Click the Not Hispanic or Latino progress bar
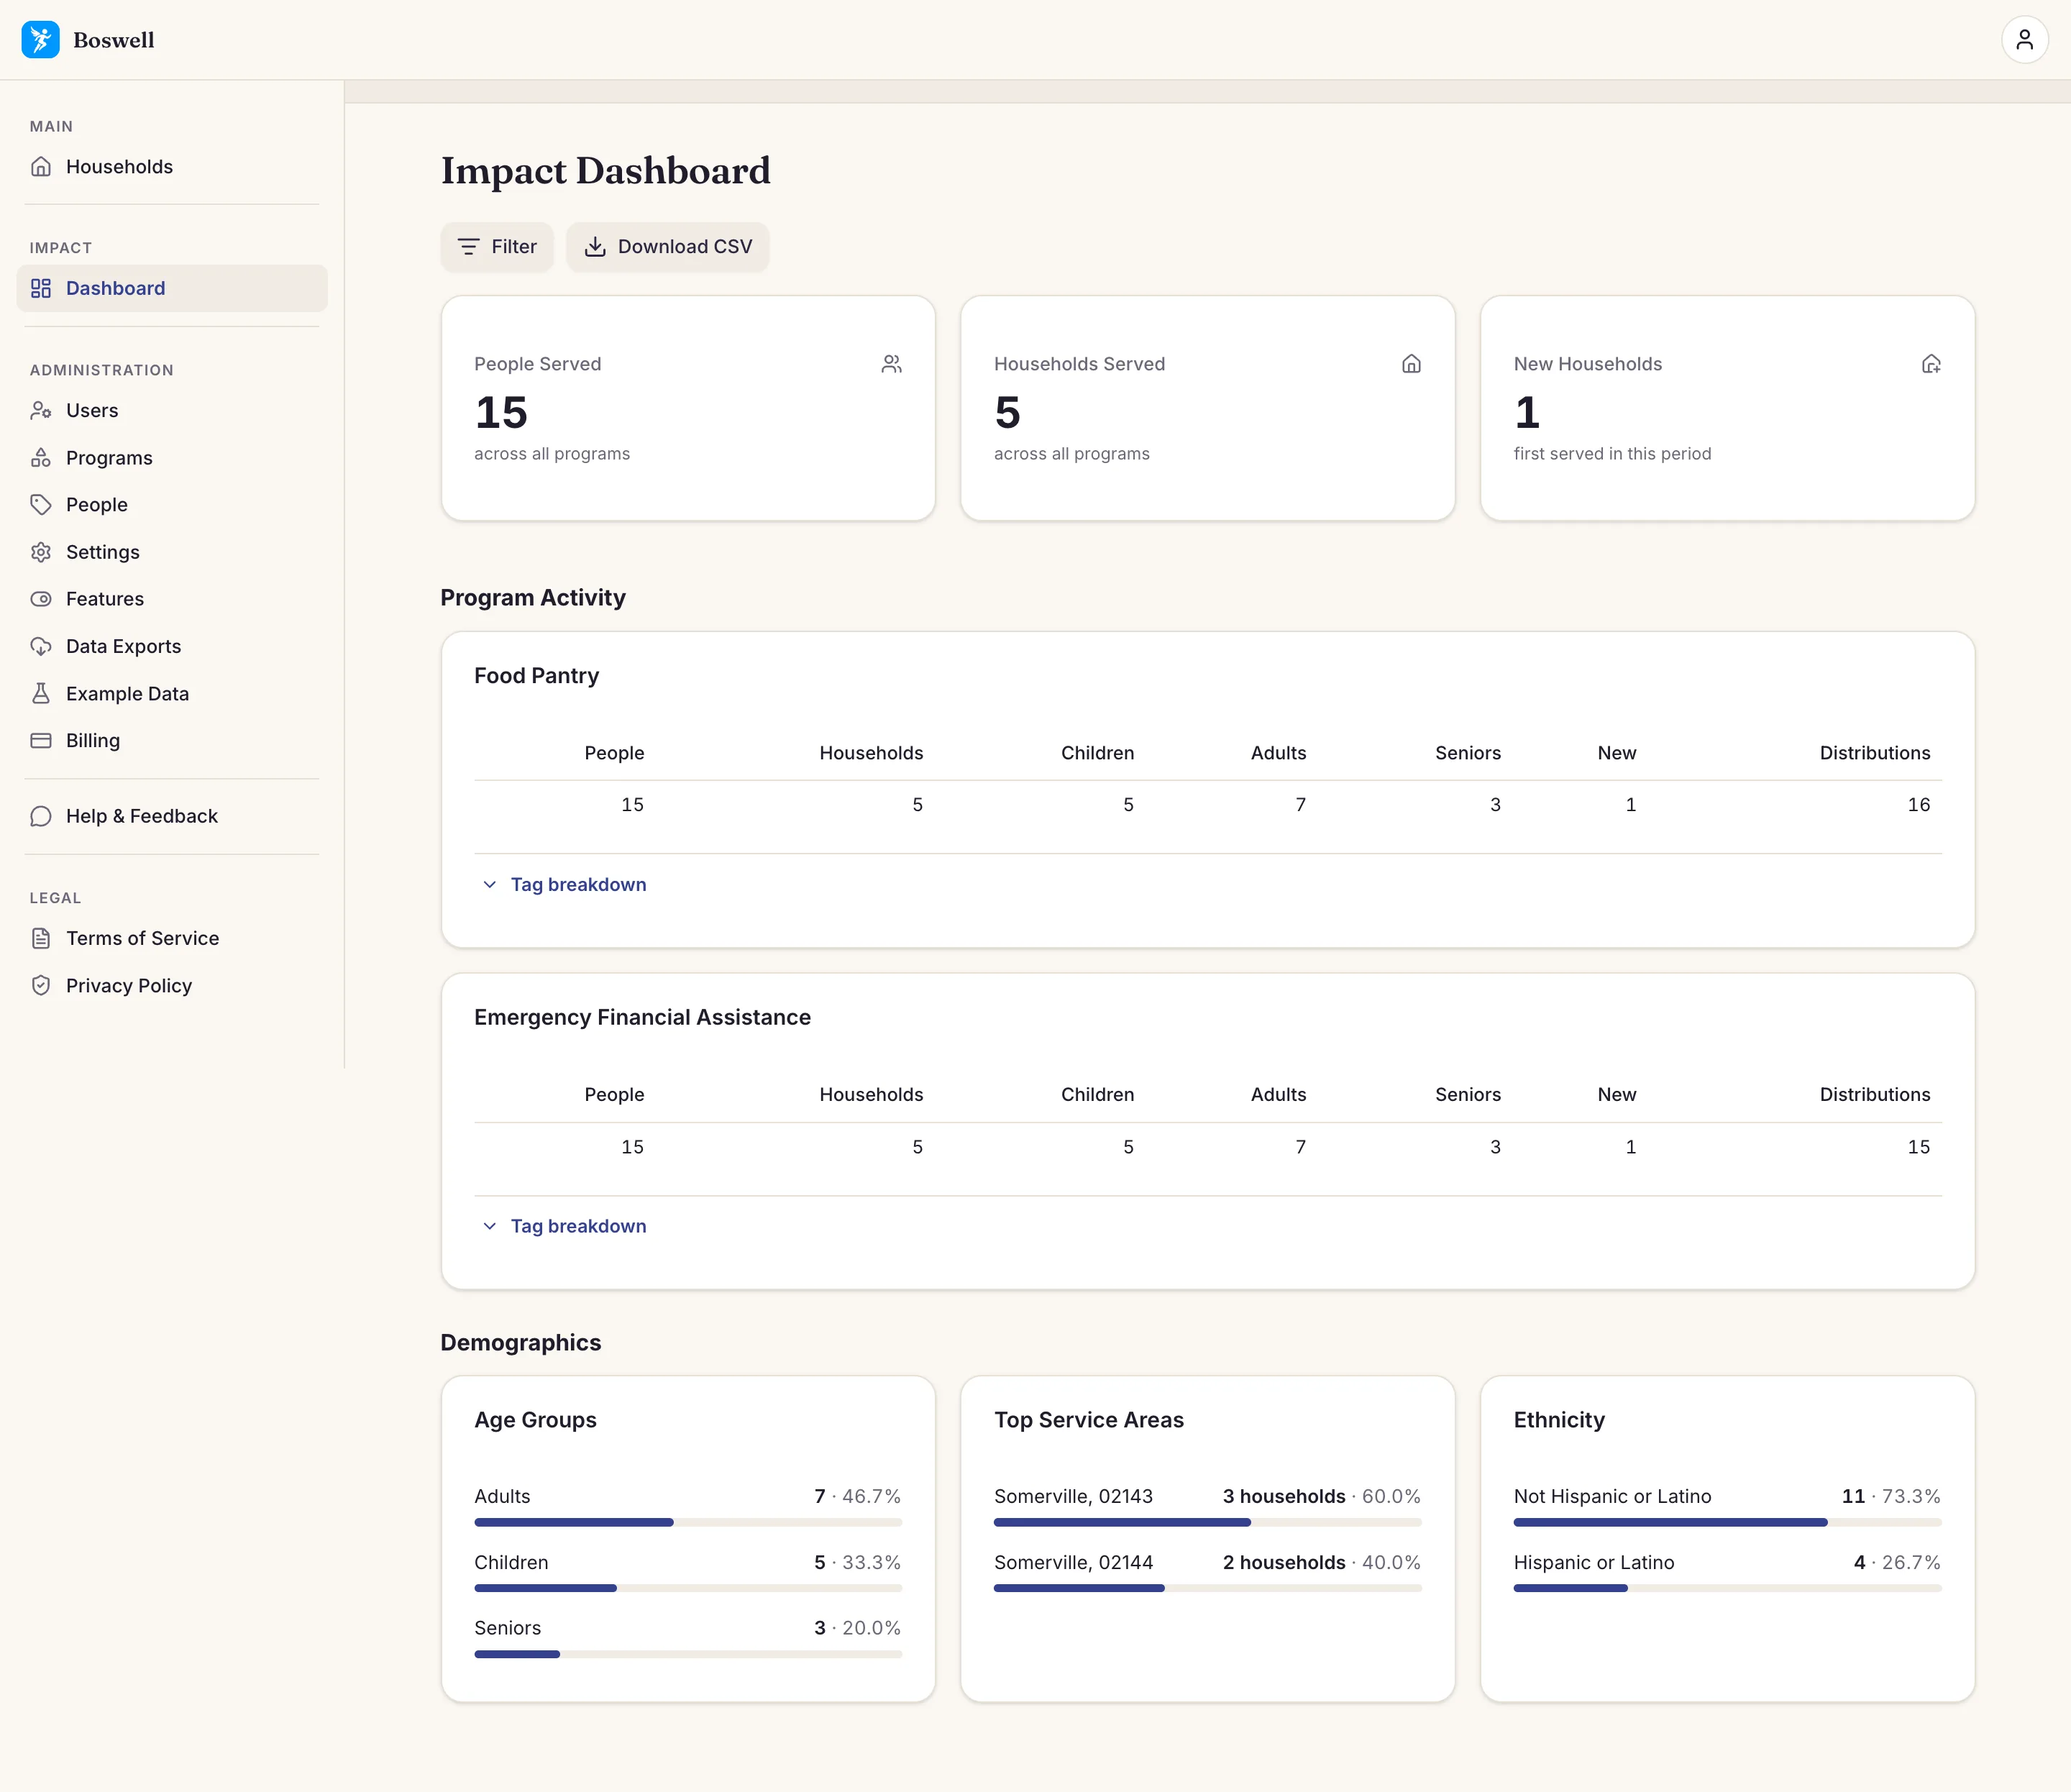This screenshot has height=1792, width=2071. click(1728, 1522)
